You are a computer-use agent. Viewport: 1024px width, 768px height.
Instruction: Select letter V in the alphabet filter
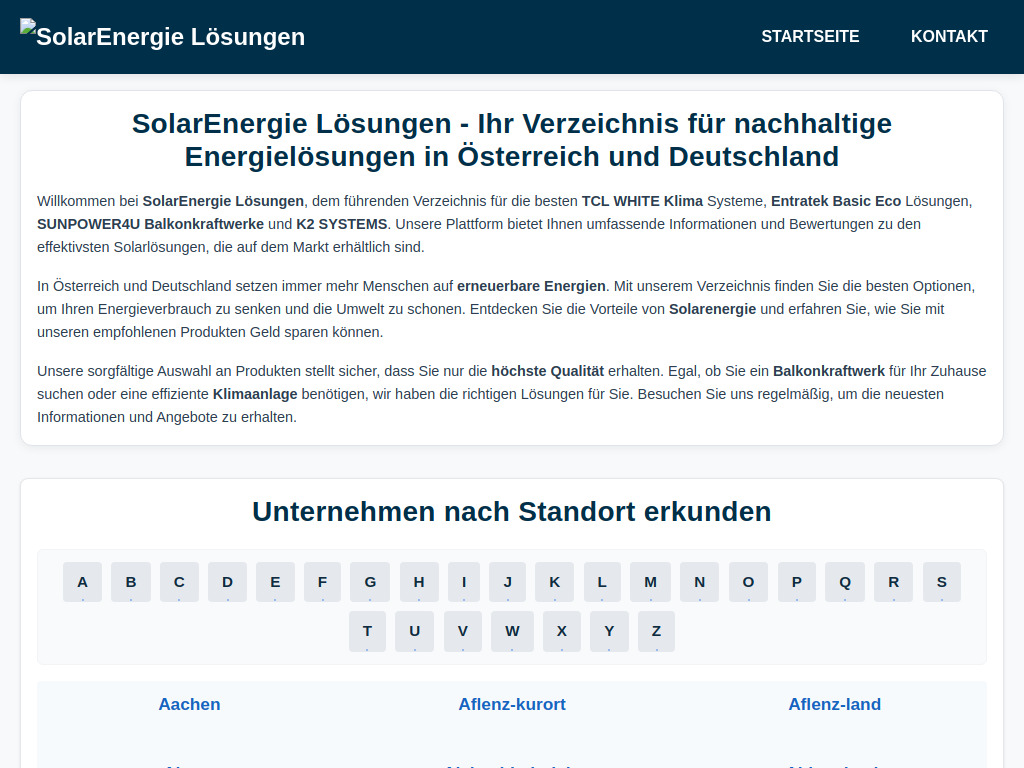pos(463,631)
